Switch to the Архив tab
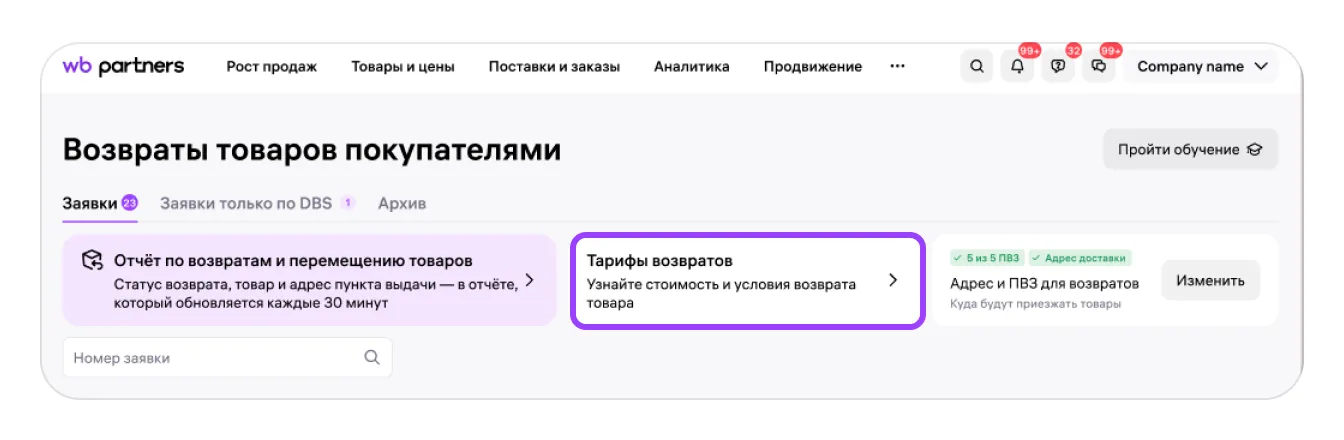The height and width of the screenshot is (440, 1344). click(x=402, y=203)
